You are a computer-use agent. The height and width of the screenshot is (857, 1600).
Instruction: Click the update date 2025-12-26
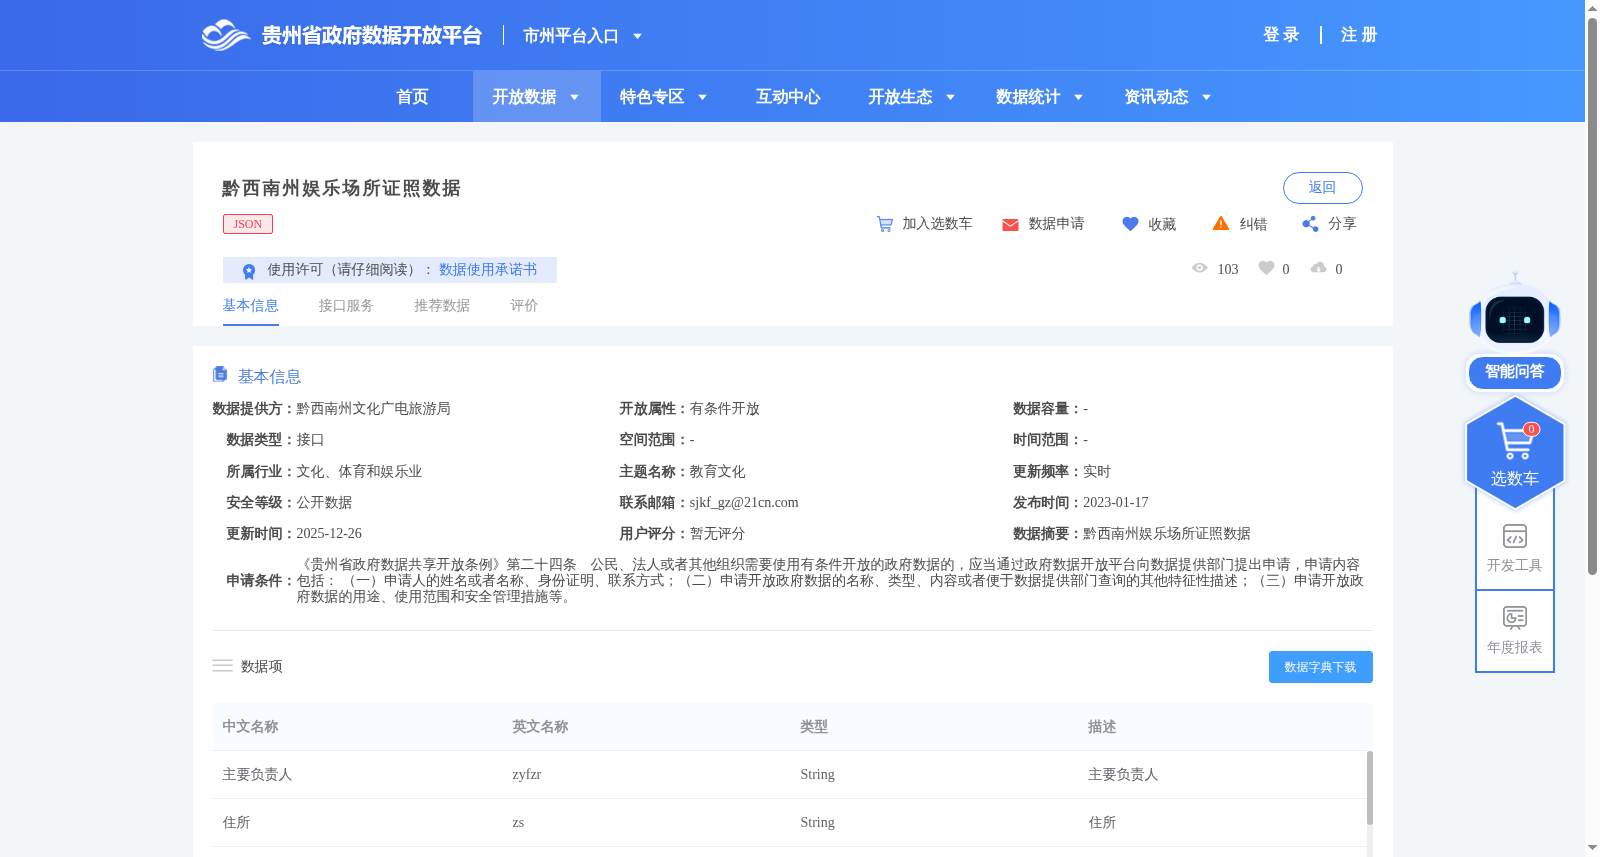329,534
